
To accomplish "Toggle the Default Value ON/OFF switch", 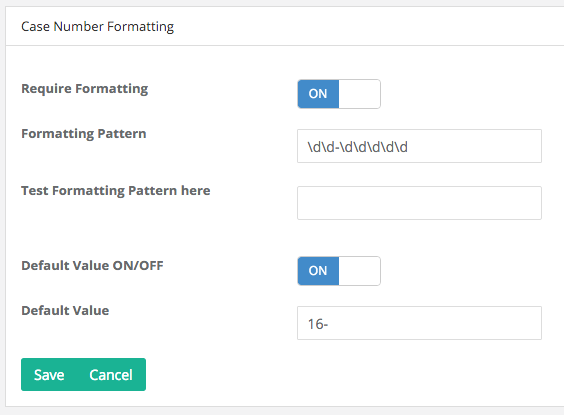I will tap(339, 271).
